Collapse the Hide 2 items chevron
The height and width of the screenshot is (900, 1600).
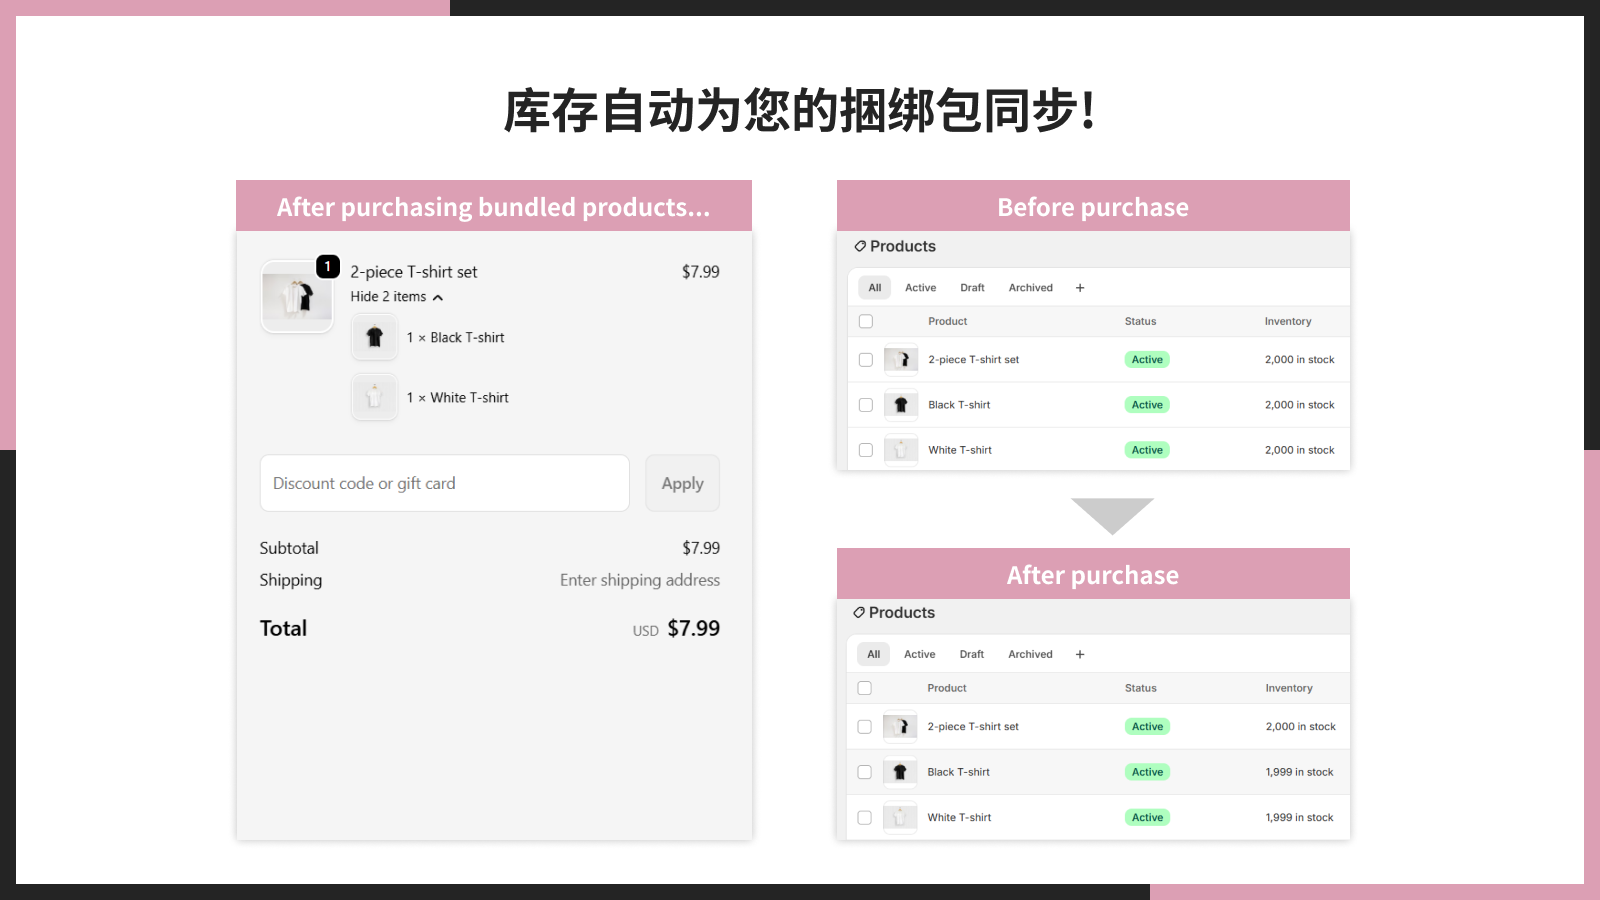(438, 298)
